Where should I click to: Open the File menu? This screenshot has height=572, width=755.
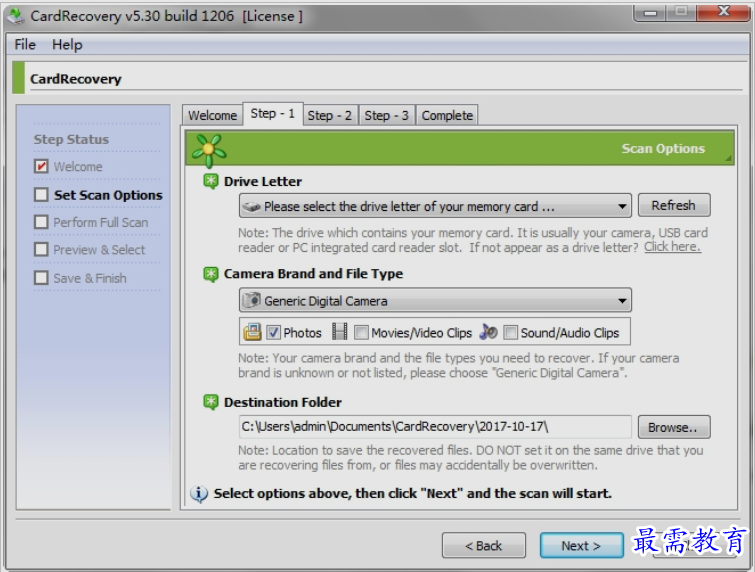(25, 44)
